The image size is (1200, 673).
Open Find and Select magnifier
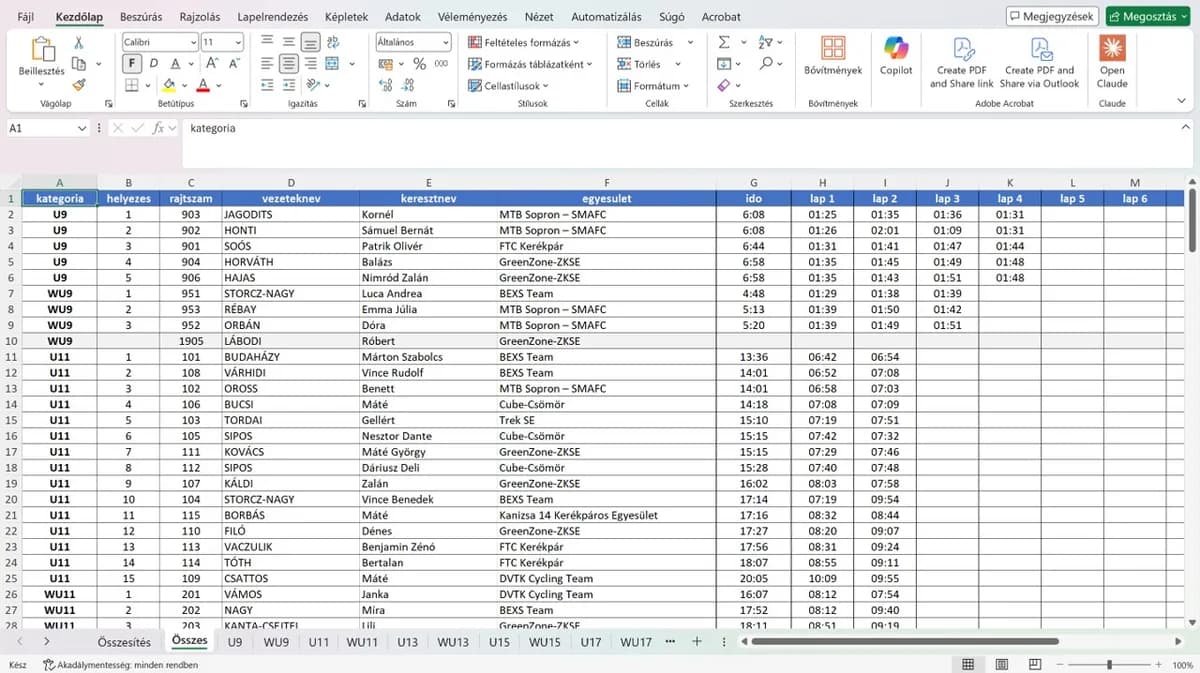coord(765,64)
